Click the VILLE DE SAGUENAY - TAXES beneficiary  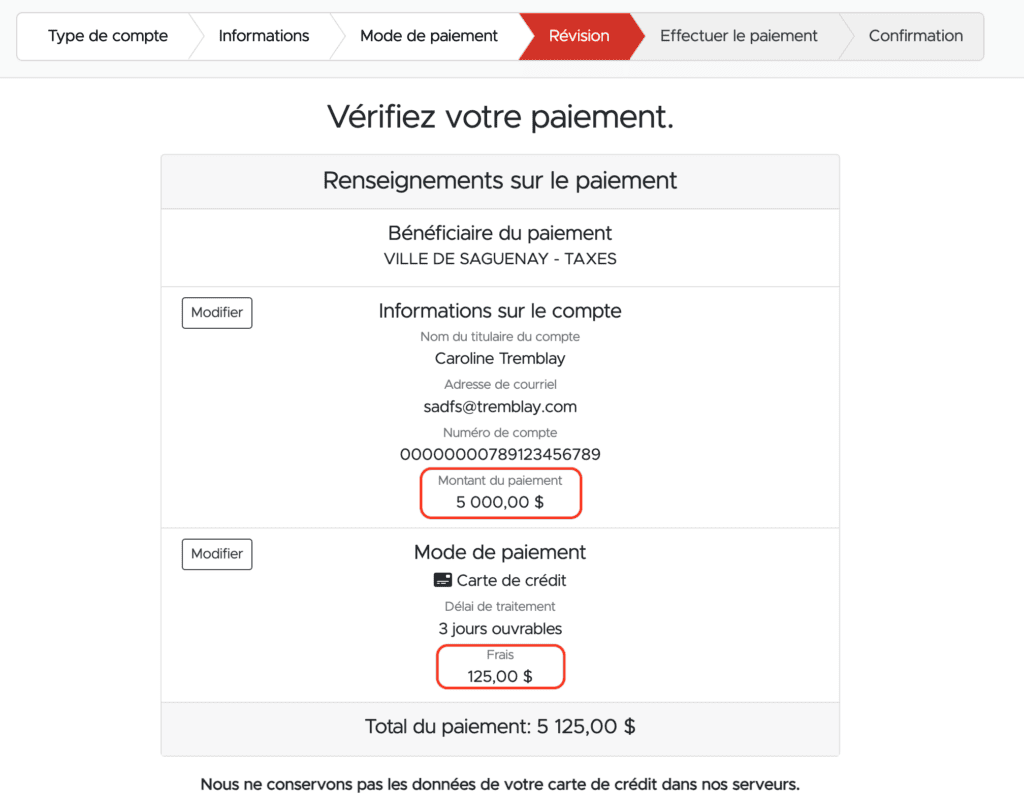pyautogui.click(x=500, y=259)
